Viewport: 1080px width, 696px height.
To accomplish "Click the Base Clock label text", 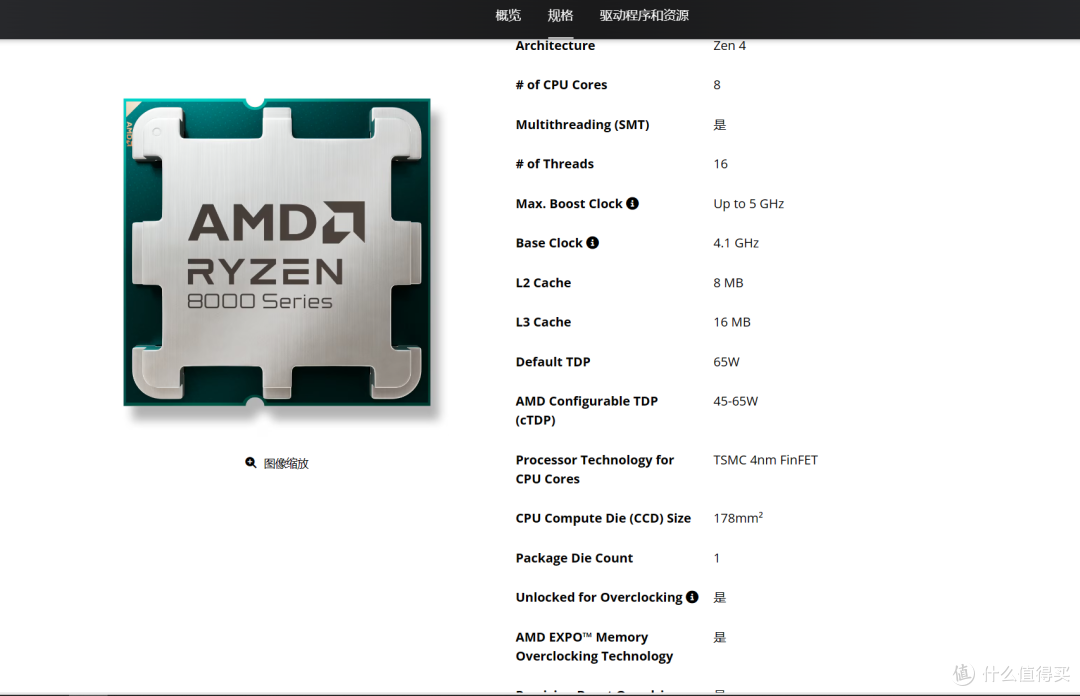I will 549,243.
